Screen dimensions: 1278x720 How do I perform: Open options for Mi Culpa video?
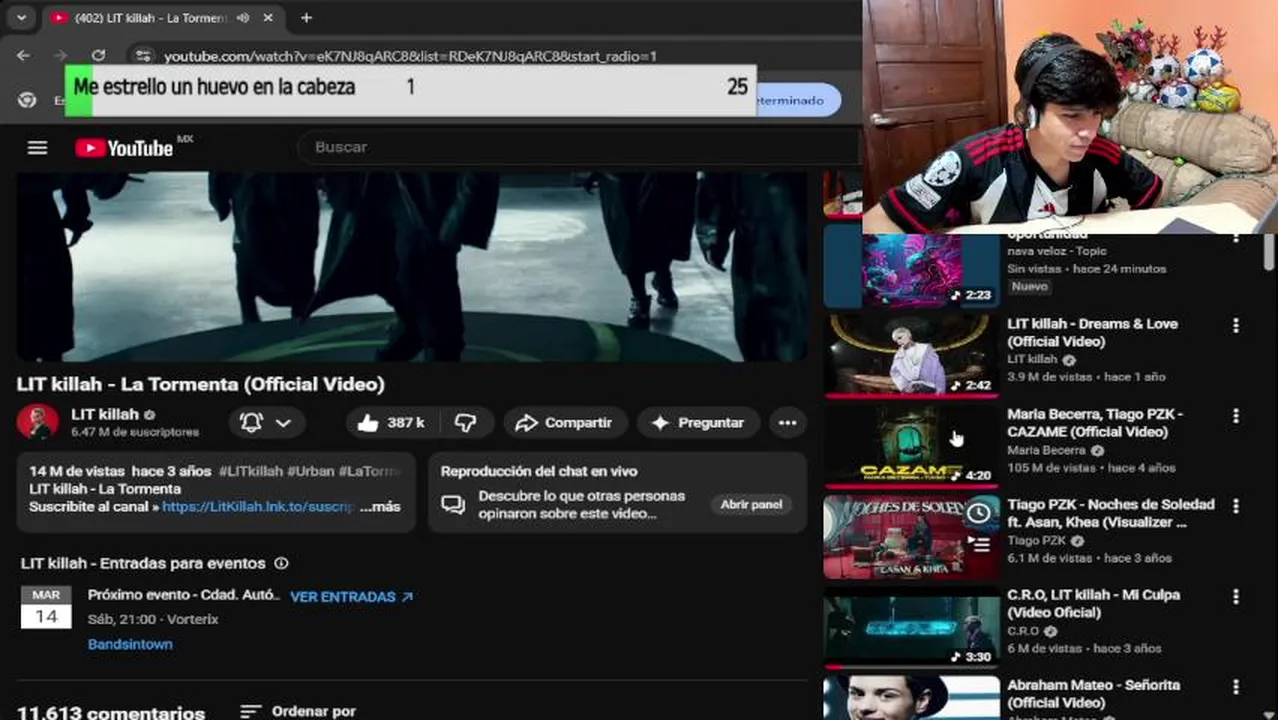1236,597
